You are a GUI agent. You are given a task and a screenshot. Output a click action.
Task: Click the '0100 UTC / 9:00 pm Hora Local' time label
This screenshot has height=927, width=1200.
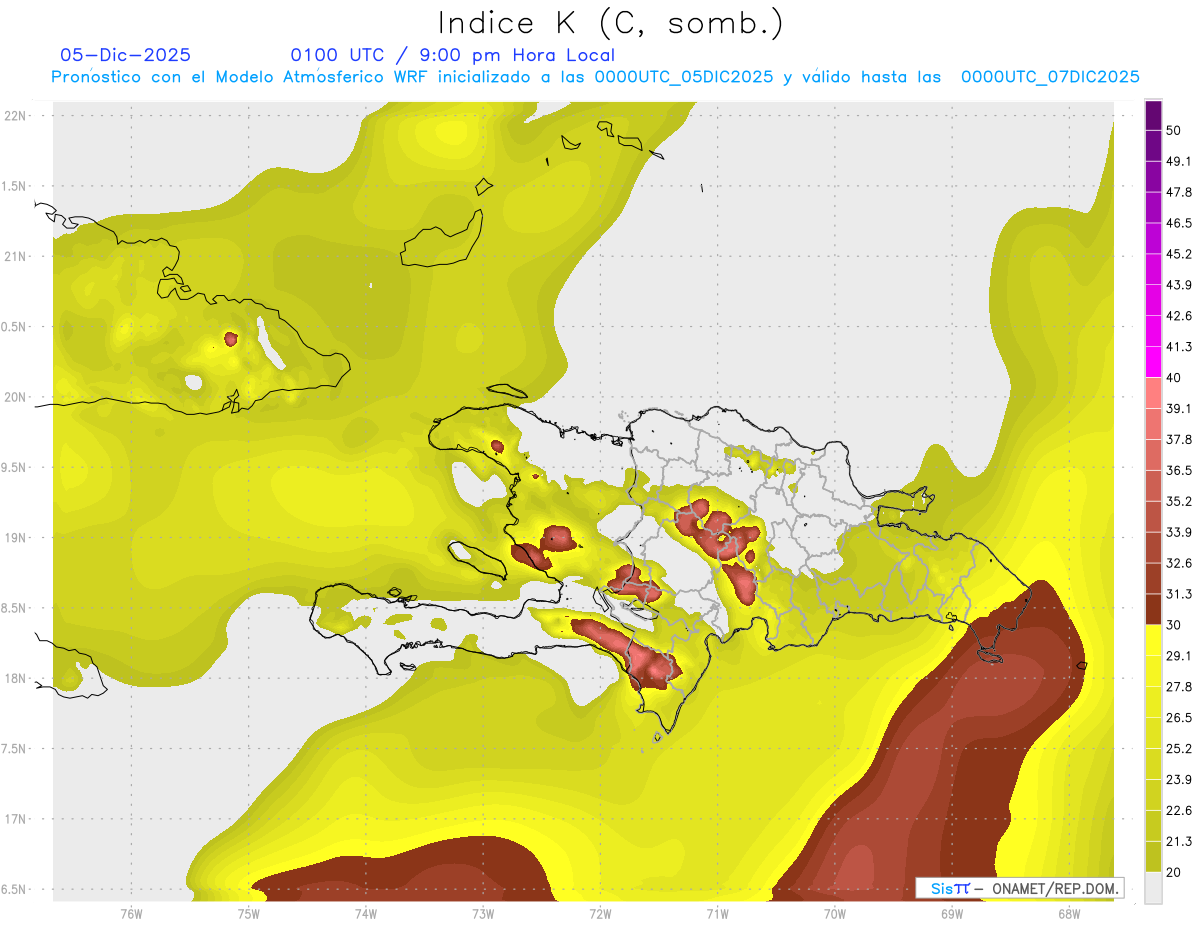pyautogui.click(x=452, y=55)
